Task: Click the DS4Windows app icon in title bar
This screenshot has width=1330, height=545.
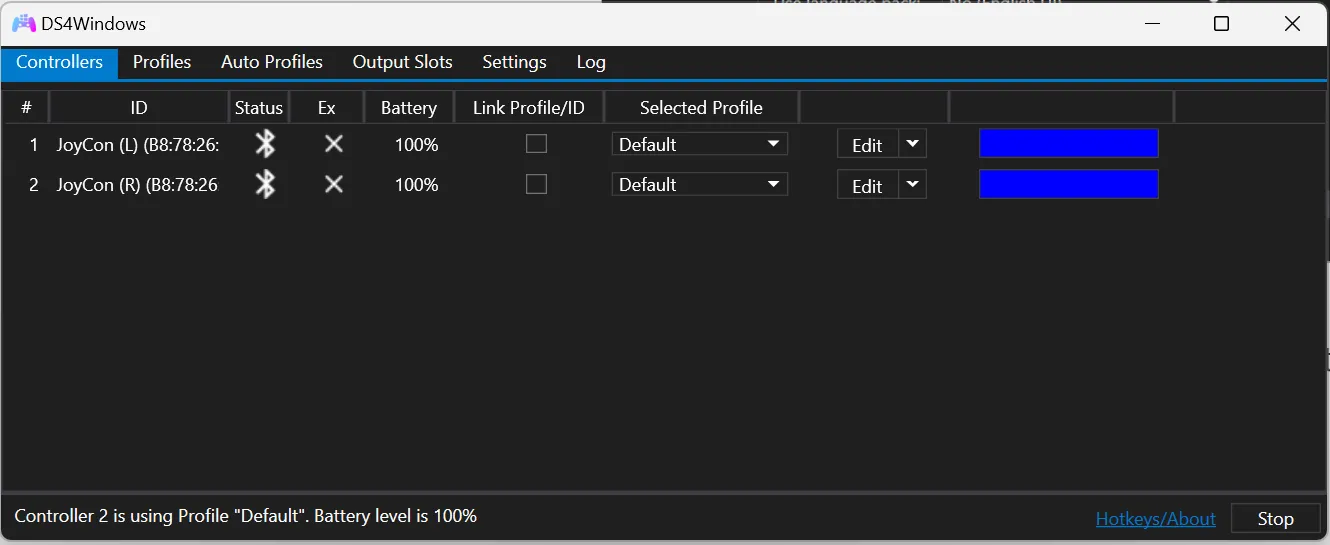Action: (24, 23)
